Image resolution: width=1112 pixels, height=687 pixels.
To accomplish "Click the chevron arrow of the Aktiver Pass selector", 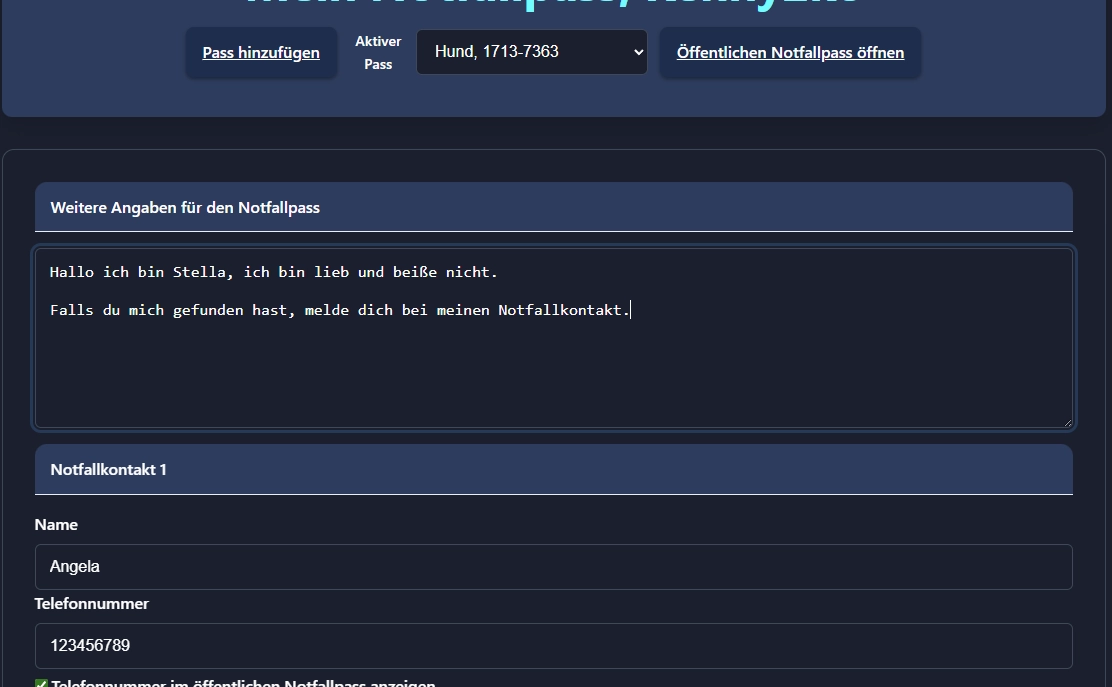I will click(639, 52).
